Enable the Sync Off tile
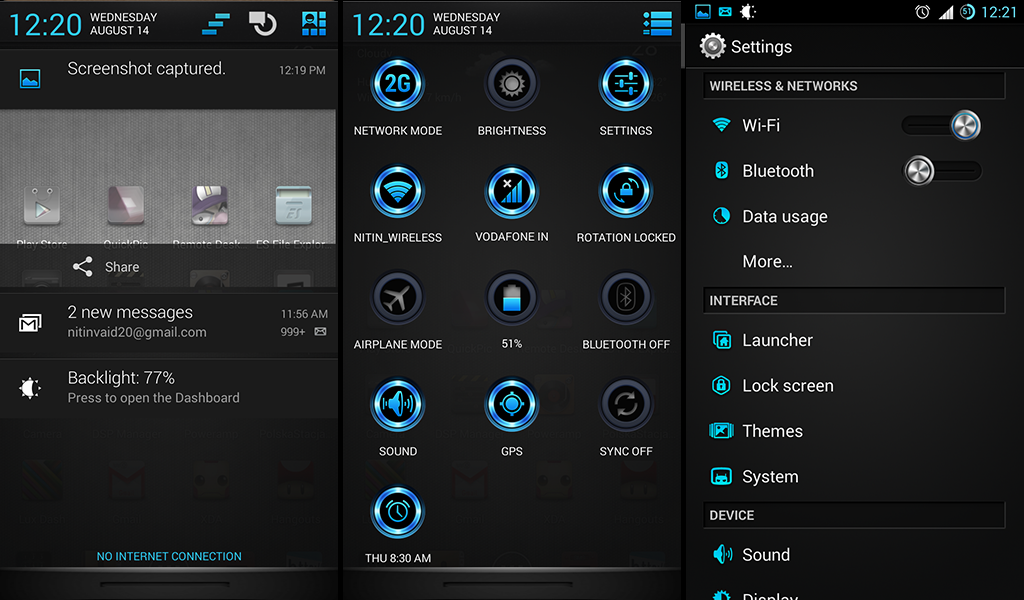The image size is (1024, 600). 626,405
